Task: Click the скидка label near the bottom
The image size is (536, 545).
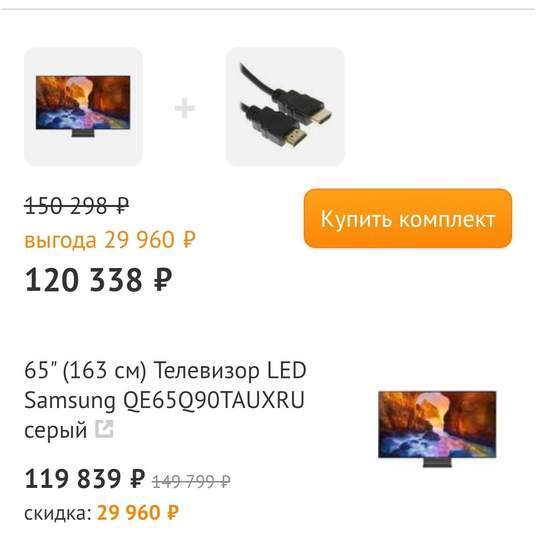Action: (58, 513)
